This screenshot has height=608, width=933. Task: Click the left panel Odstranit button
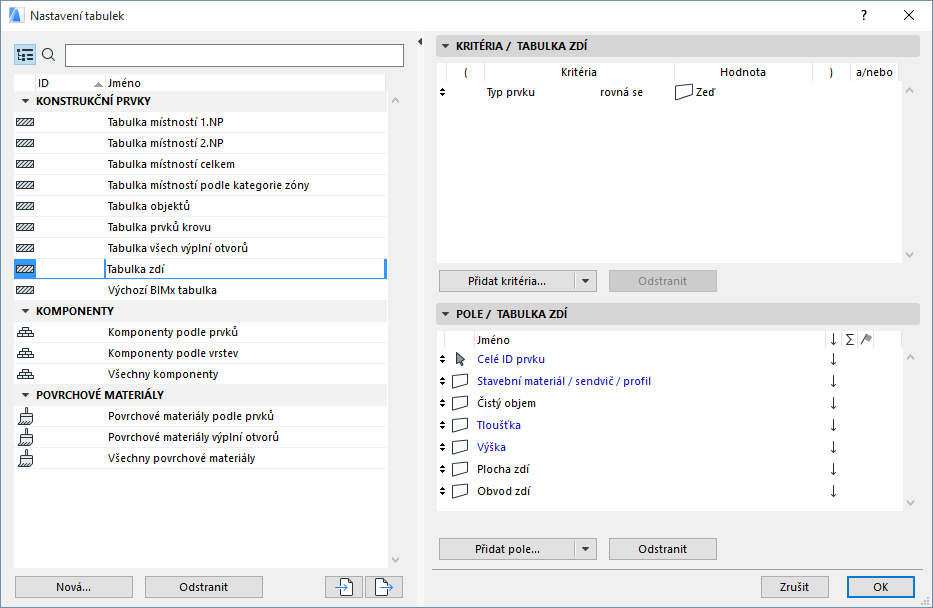click(x=203, y=587)
